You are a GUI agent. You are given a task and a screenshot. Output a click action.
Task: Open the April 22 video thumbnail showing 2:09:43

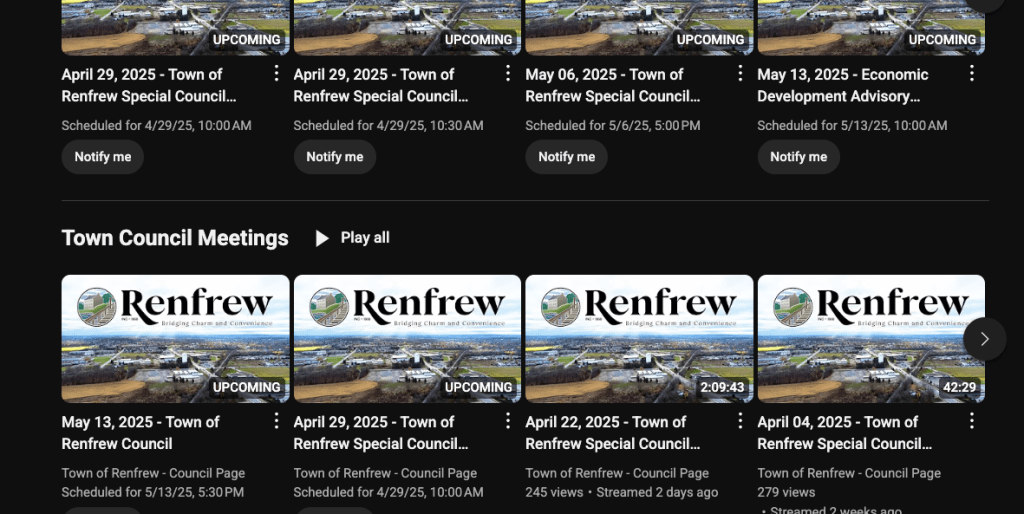pos(639,339)
